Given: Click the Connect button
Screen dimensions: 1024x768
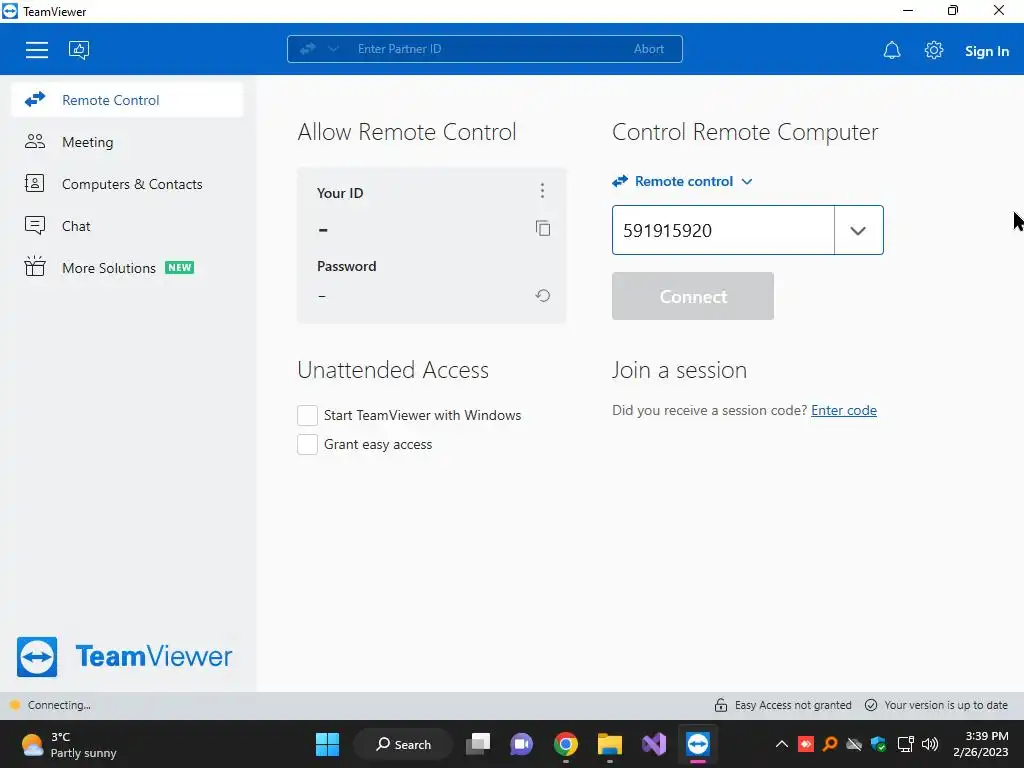Looking at the screenshot, I should click(693, 296).
